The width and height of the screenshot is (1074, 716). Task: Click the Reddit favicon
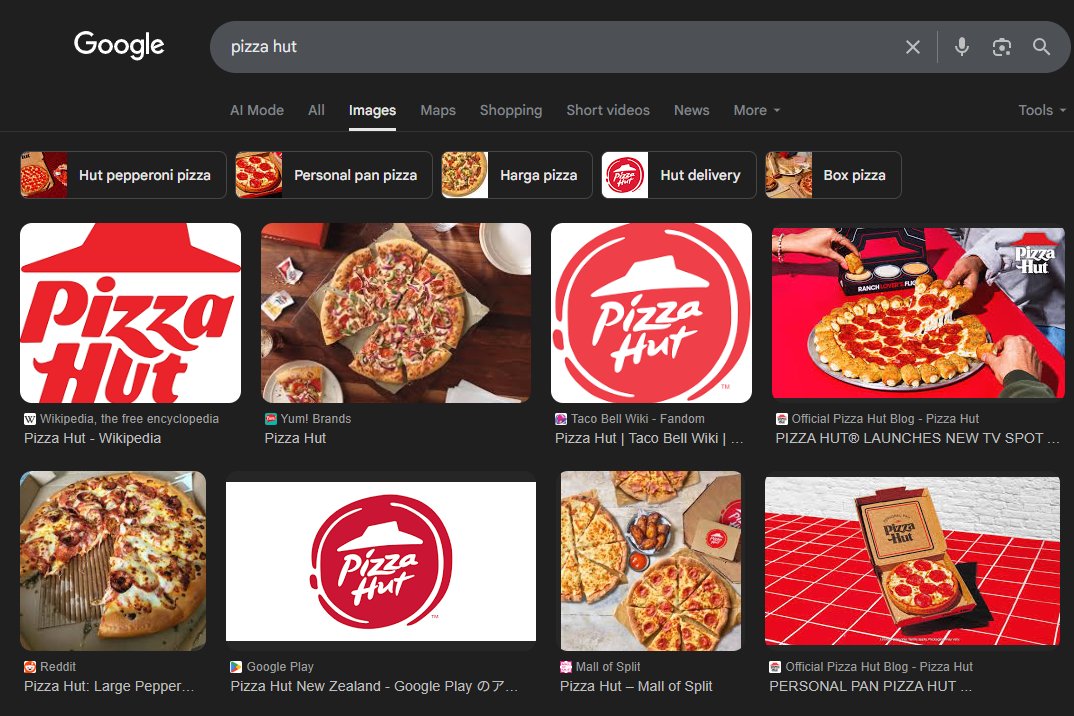[30, 667]
